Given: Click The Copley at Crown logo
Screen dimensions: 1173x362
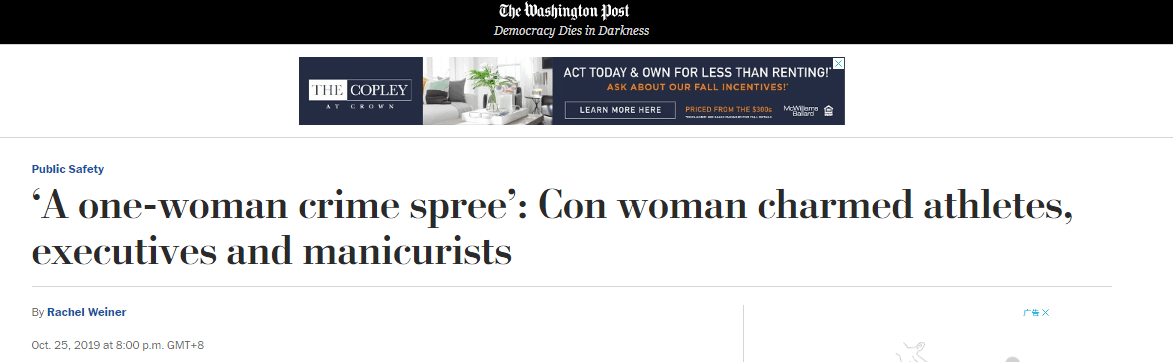Looking at the screenshot, I should tap(361, 91).
